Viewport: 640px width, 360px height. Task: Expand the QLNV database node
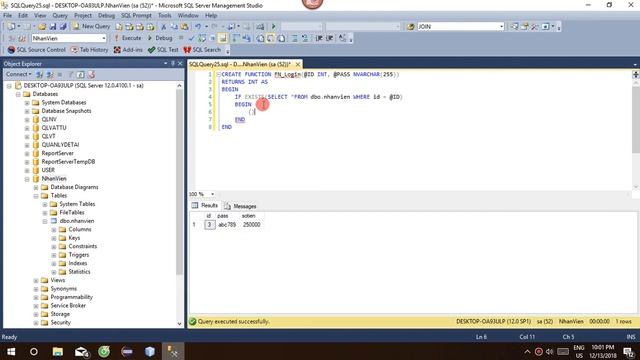click(27, 120)
